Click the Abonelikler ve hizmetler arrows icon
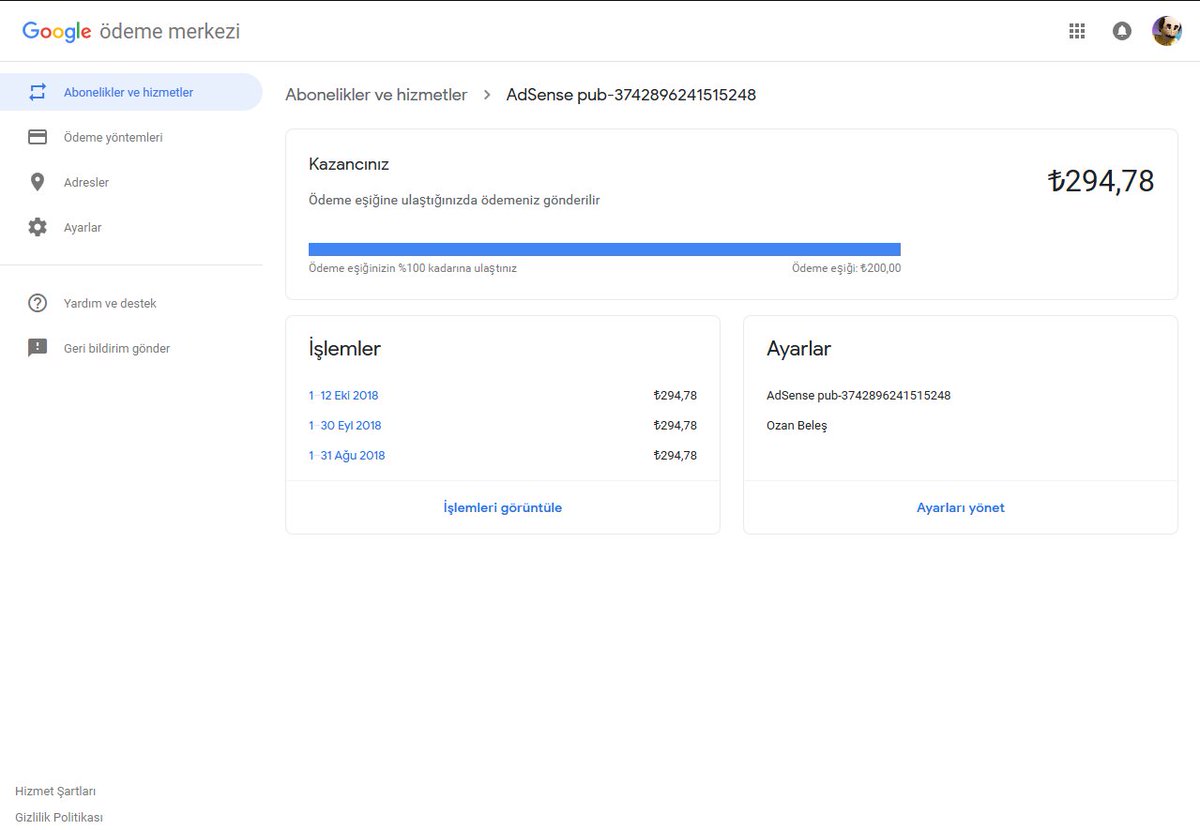The image size is (1200, 830). pos(37,92)
